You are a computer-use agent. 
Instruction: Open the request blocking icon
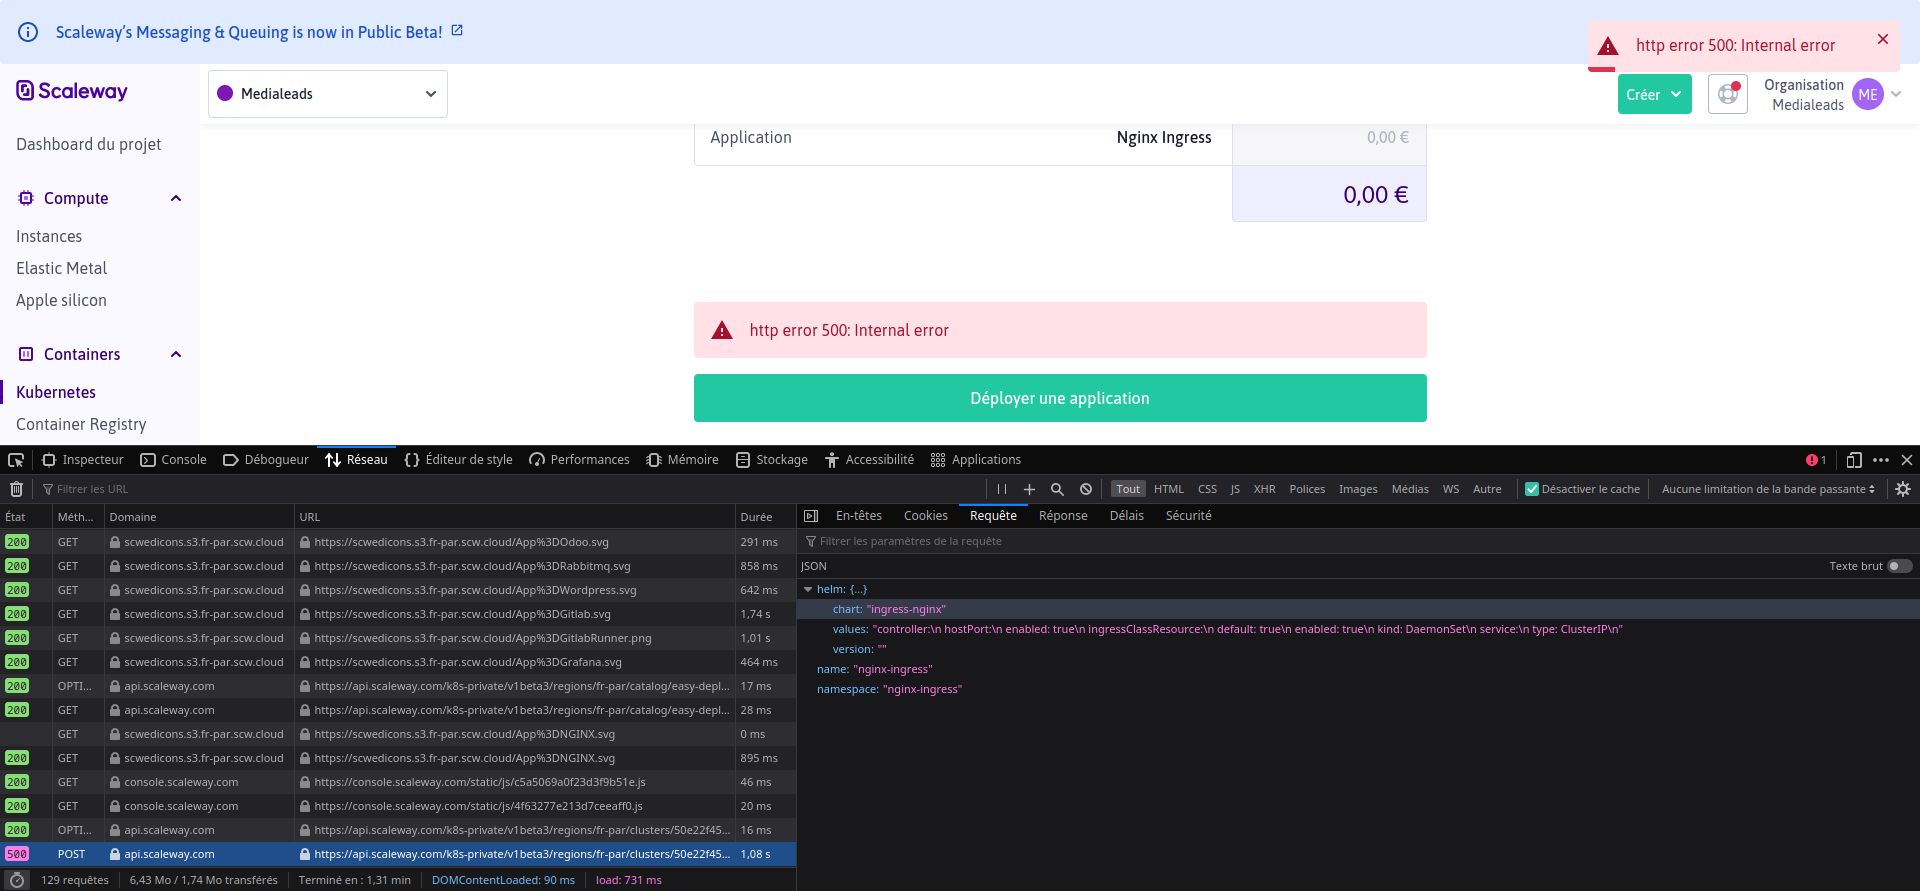click(x=1086, y=489)
